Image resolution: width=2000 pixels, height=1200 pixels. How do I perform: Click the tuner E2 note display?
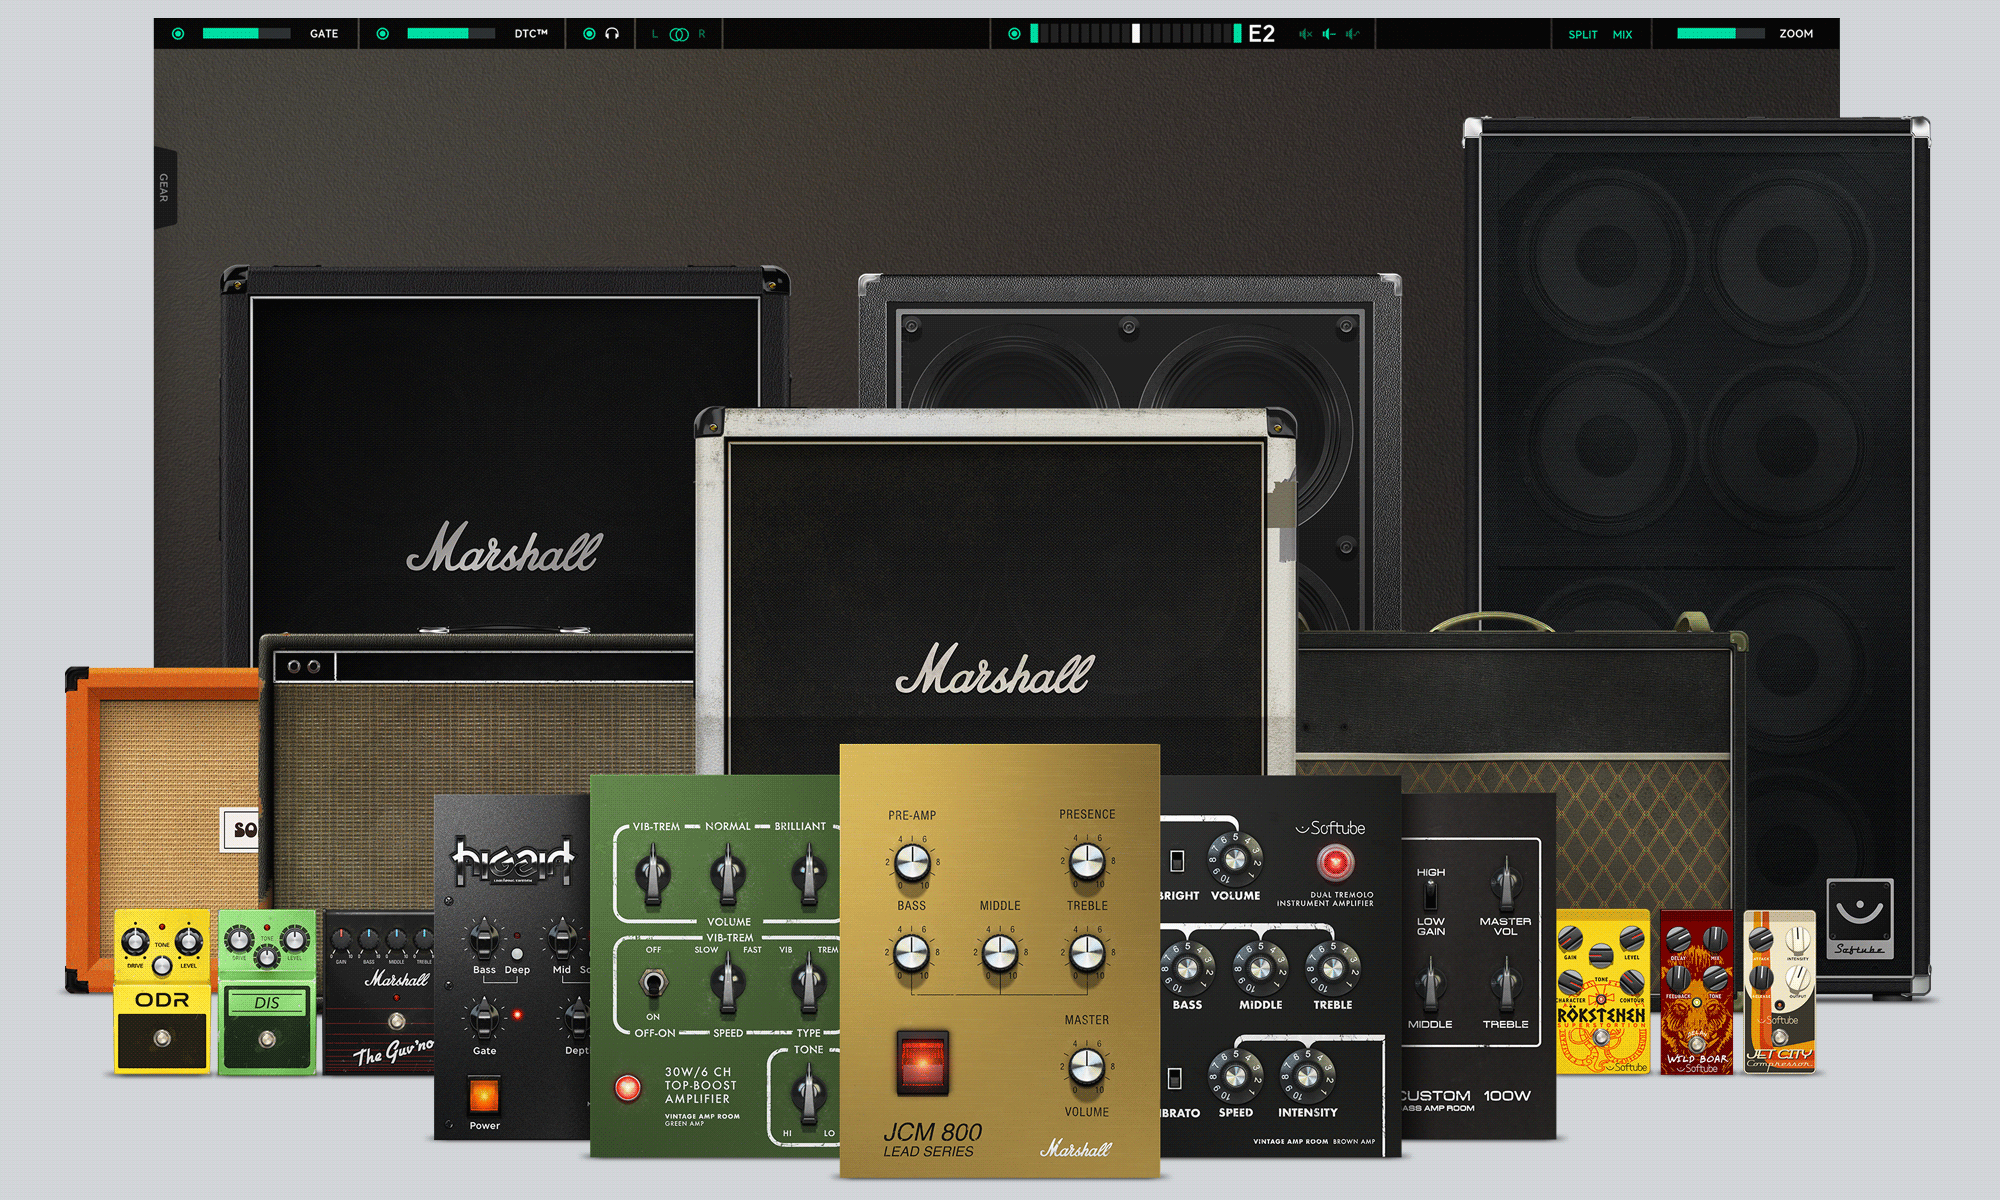point(1262,34)
